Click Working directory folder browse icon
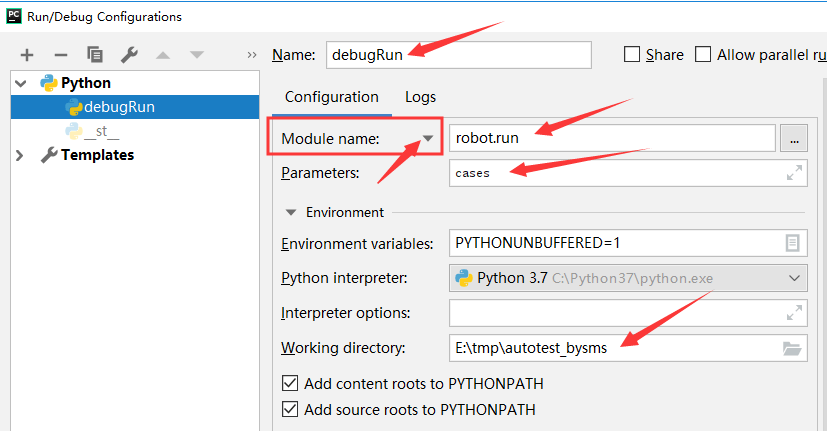 (792, 348)
